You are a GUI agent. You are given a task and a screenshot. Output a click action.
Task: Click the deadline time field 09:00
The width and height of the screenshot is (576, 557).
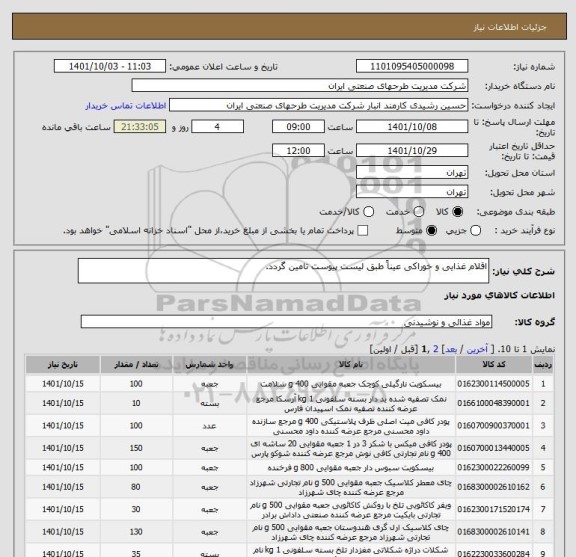pos(298,127)
